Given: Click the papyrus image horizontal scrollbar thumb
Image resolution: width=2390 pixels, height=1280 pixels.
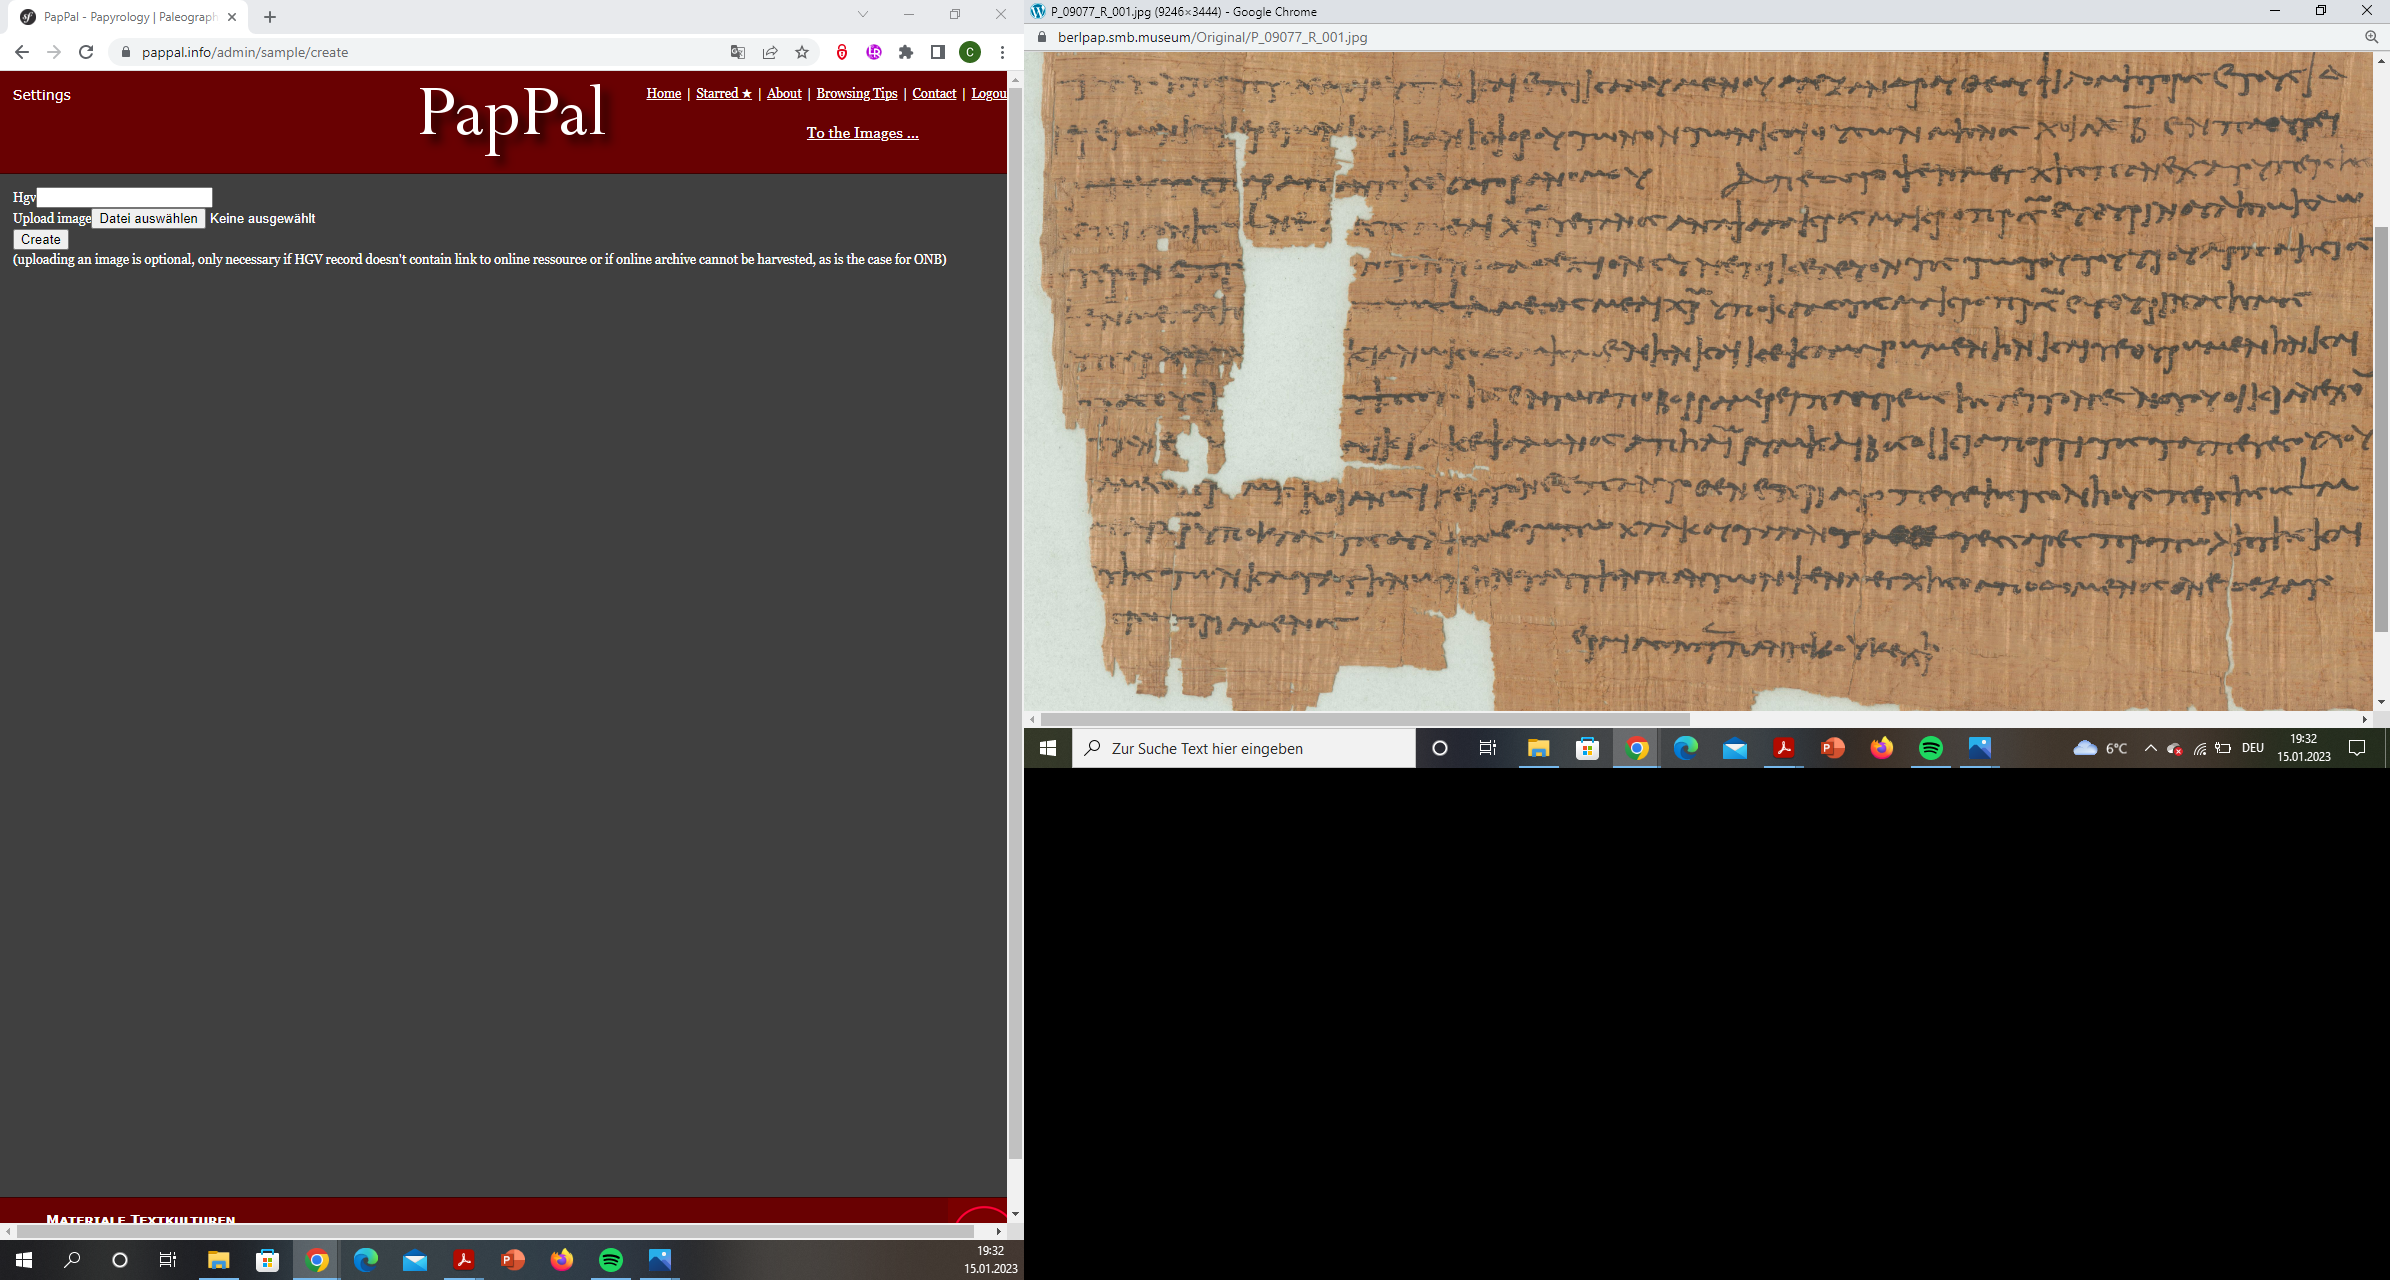Looking at the screenshot, I should tap(1365, 719).
